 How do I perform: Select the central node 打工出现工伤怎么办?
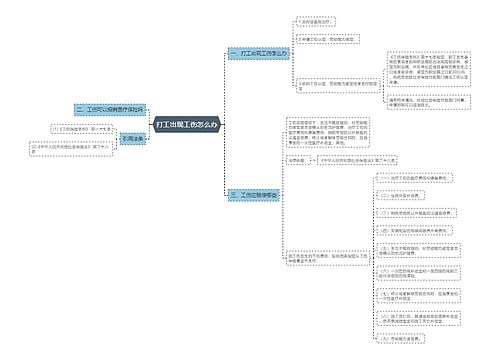(187, 125)
